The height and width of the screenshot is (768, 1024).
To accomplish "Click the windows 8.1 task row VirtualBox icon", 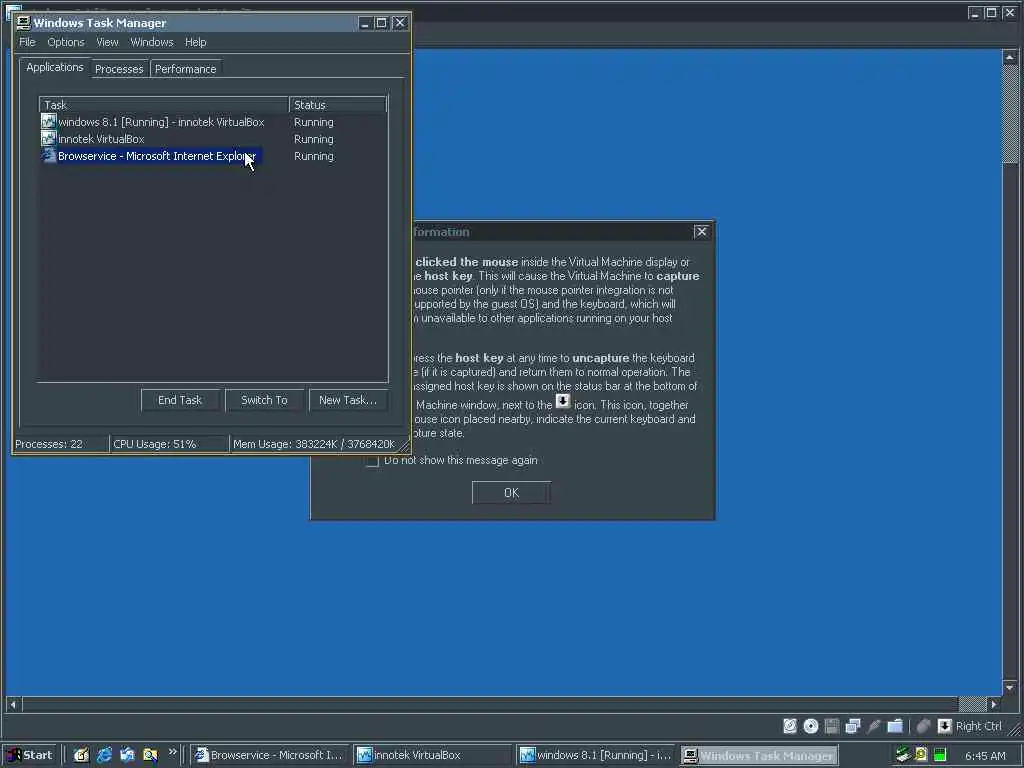I will click(x=48, y=121).
